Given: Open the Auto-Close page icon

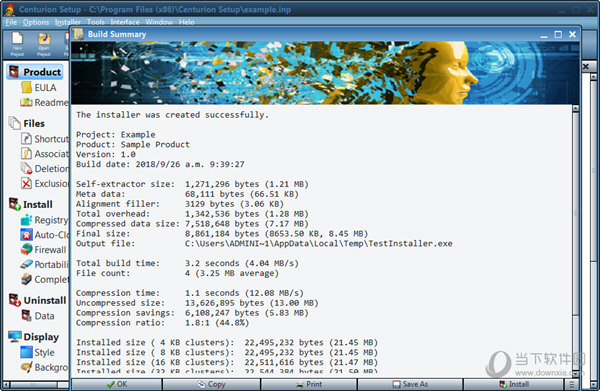Looking at the screenshot, I should 26,235.
